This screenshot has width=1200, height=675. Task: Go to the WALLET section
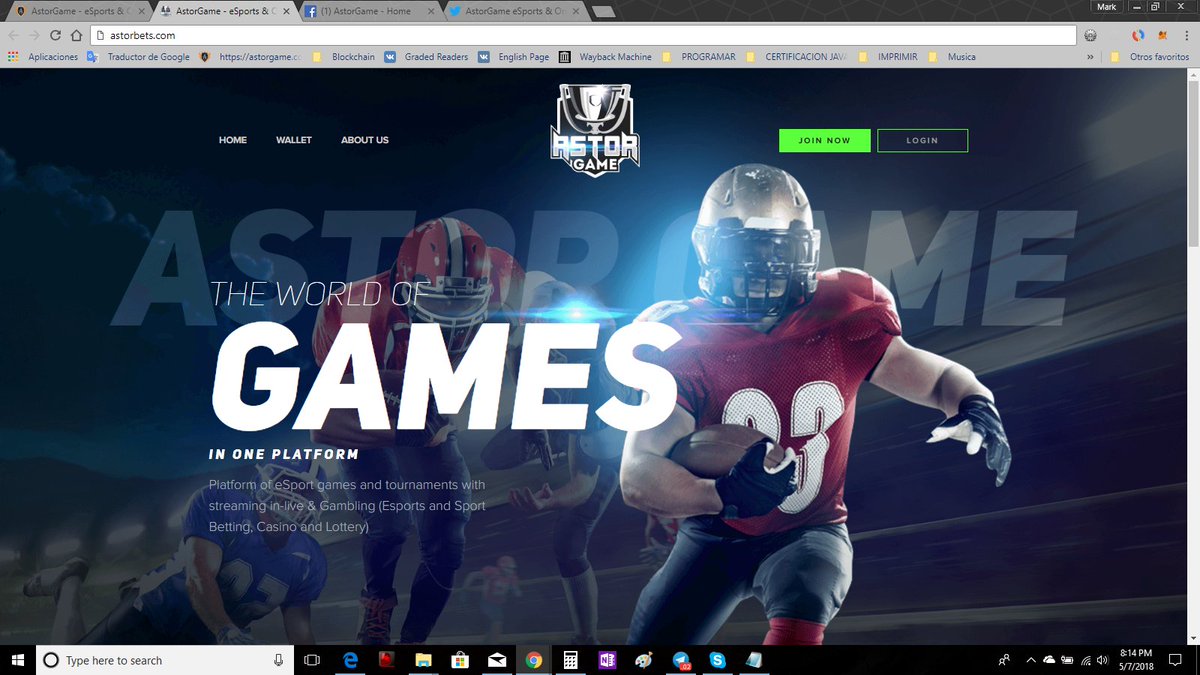click(294, 140)
